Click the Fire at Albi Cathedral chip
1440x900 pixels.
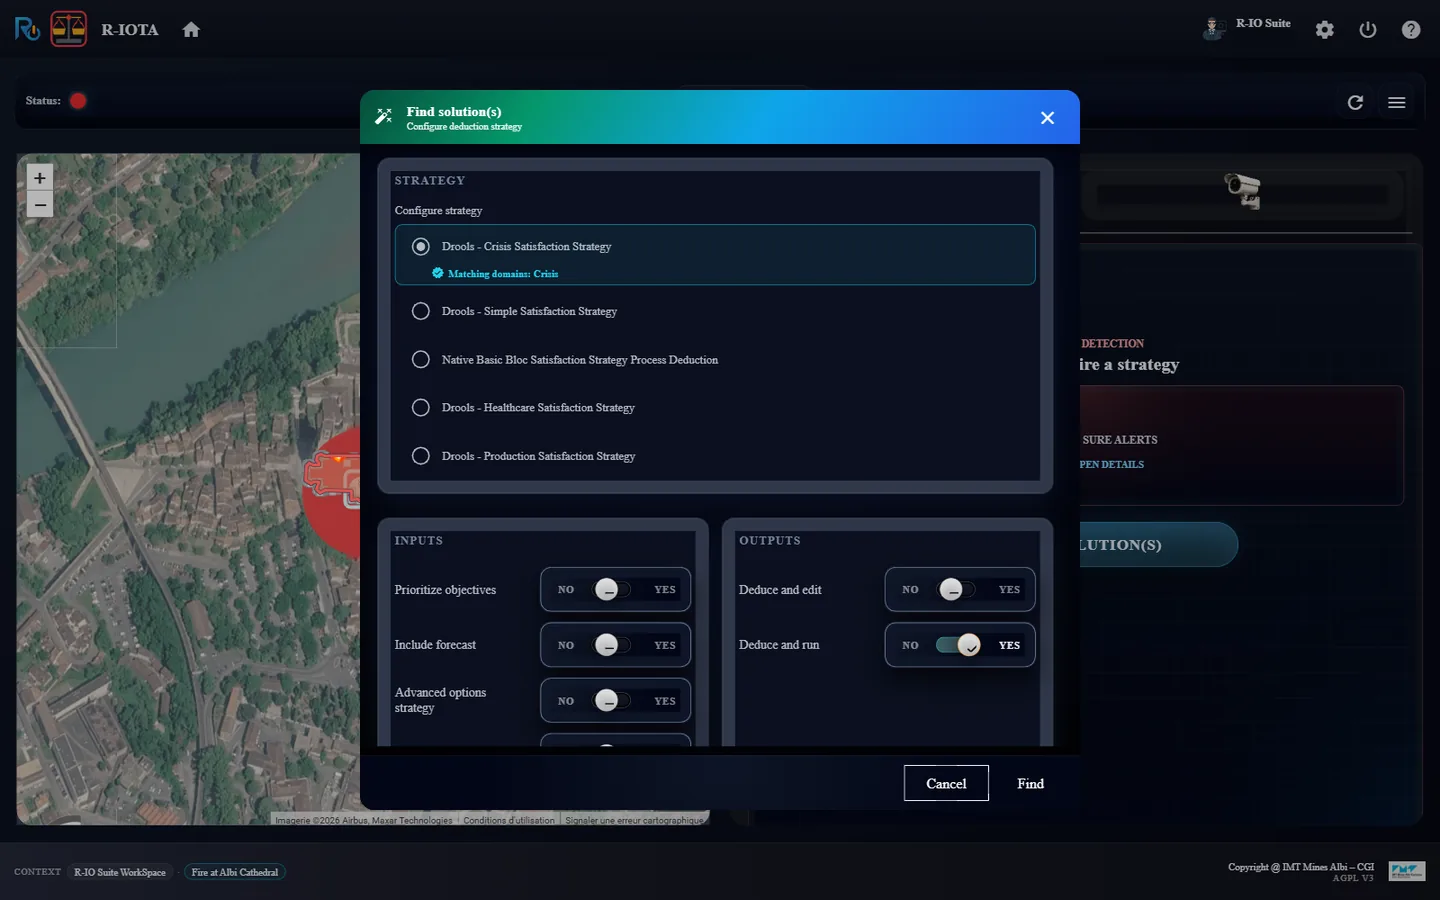235,872
